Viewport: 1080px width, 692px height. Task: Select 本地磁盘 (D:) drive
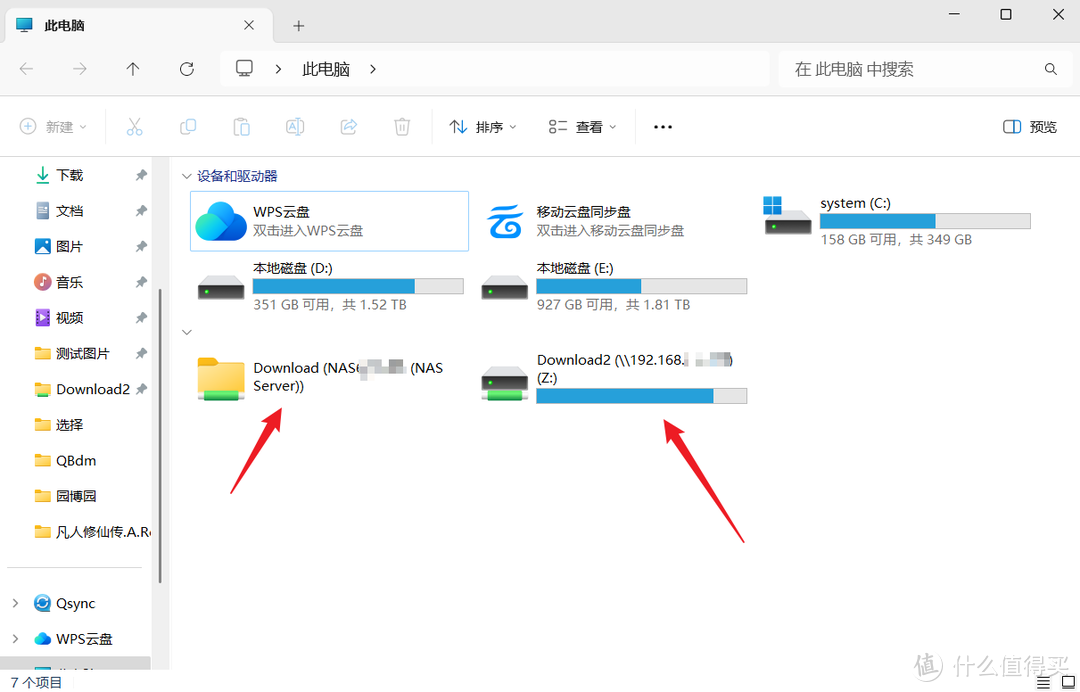coord(329,286)
